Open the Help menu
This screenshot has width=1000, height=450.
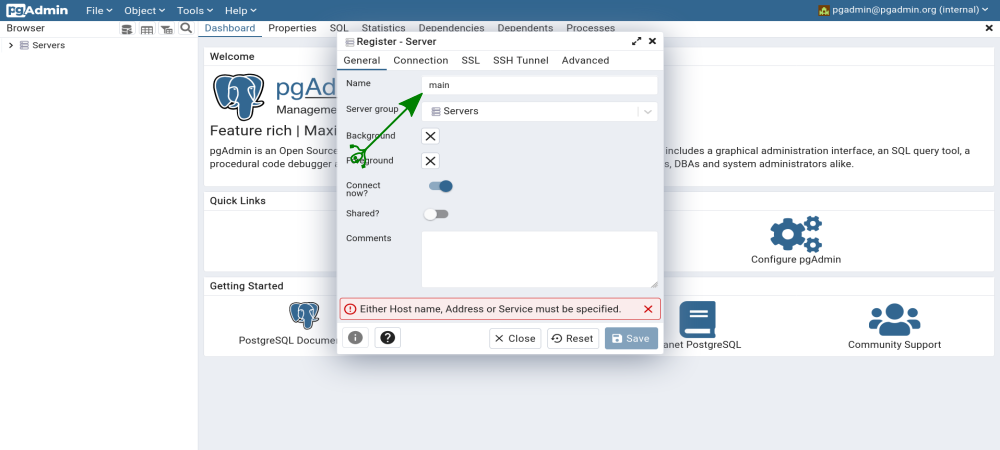[x=241, y=10]
